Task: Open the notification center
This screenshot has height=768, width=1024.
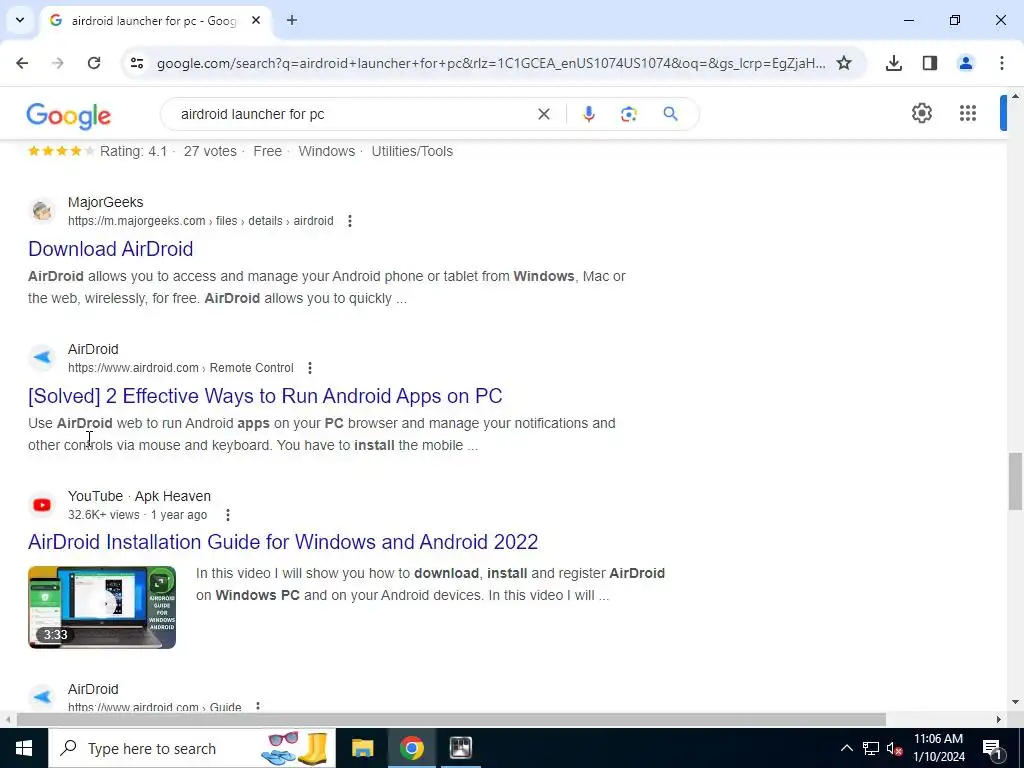Action: (992, 748)
